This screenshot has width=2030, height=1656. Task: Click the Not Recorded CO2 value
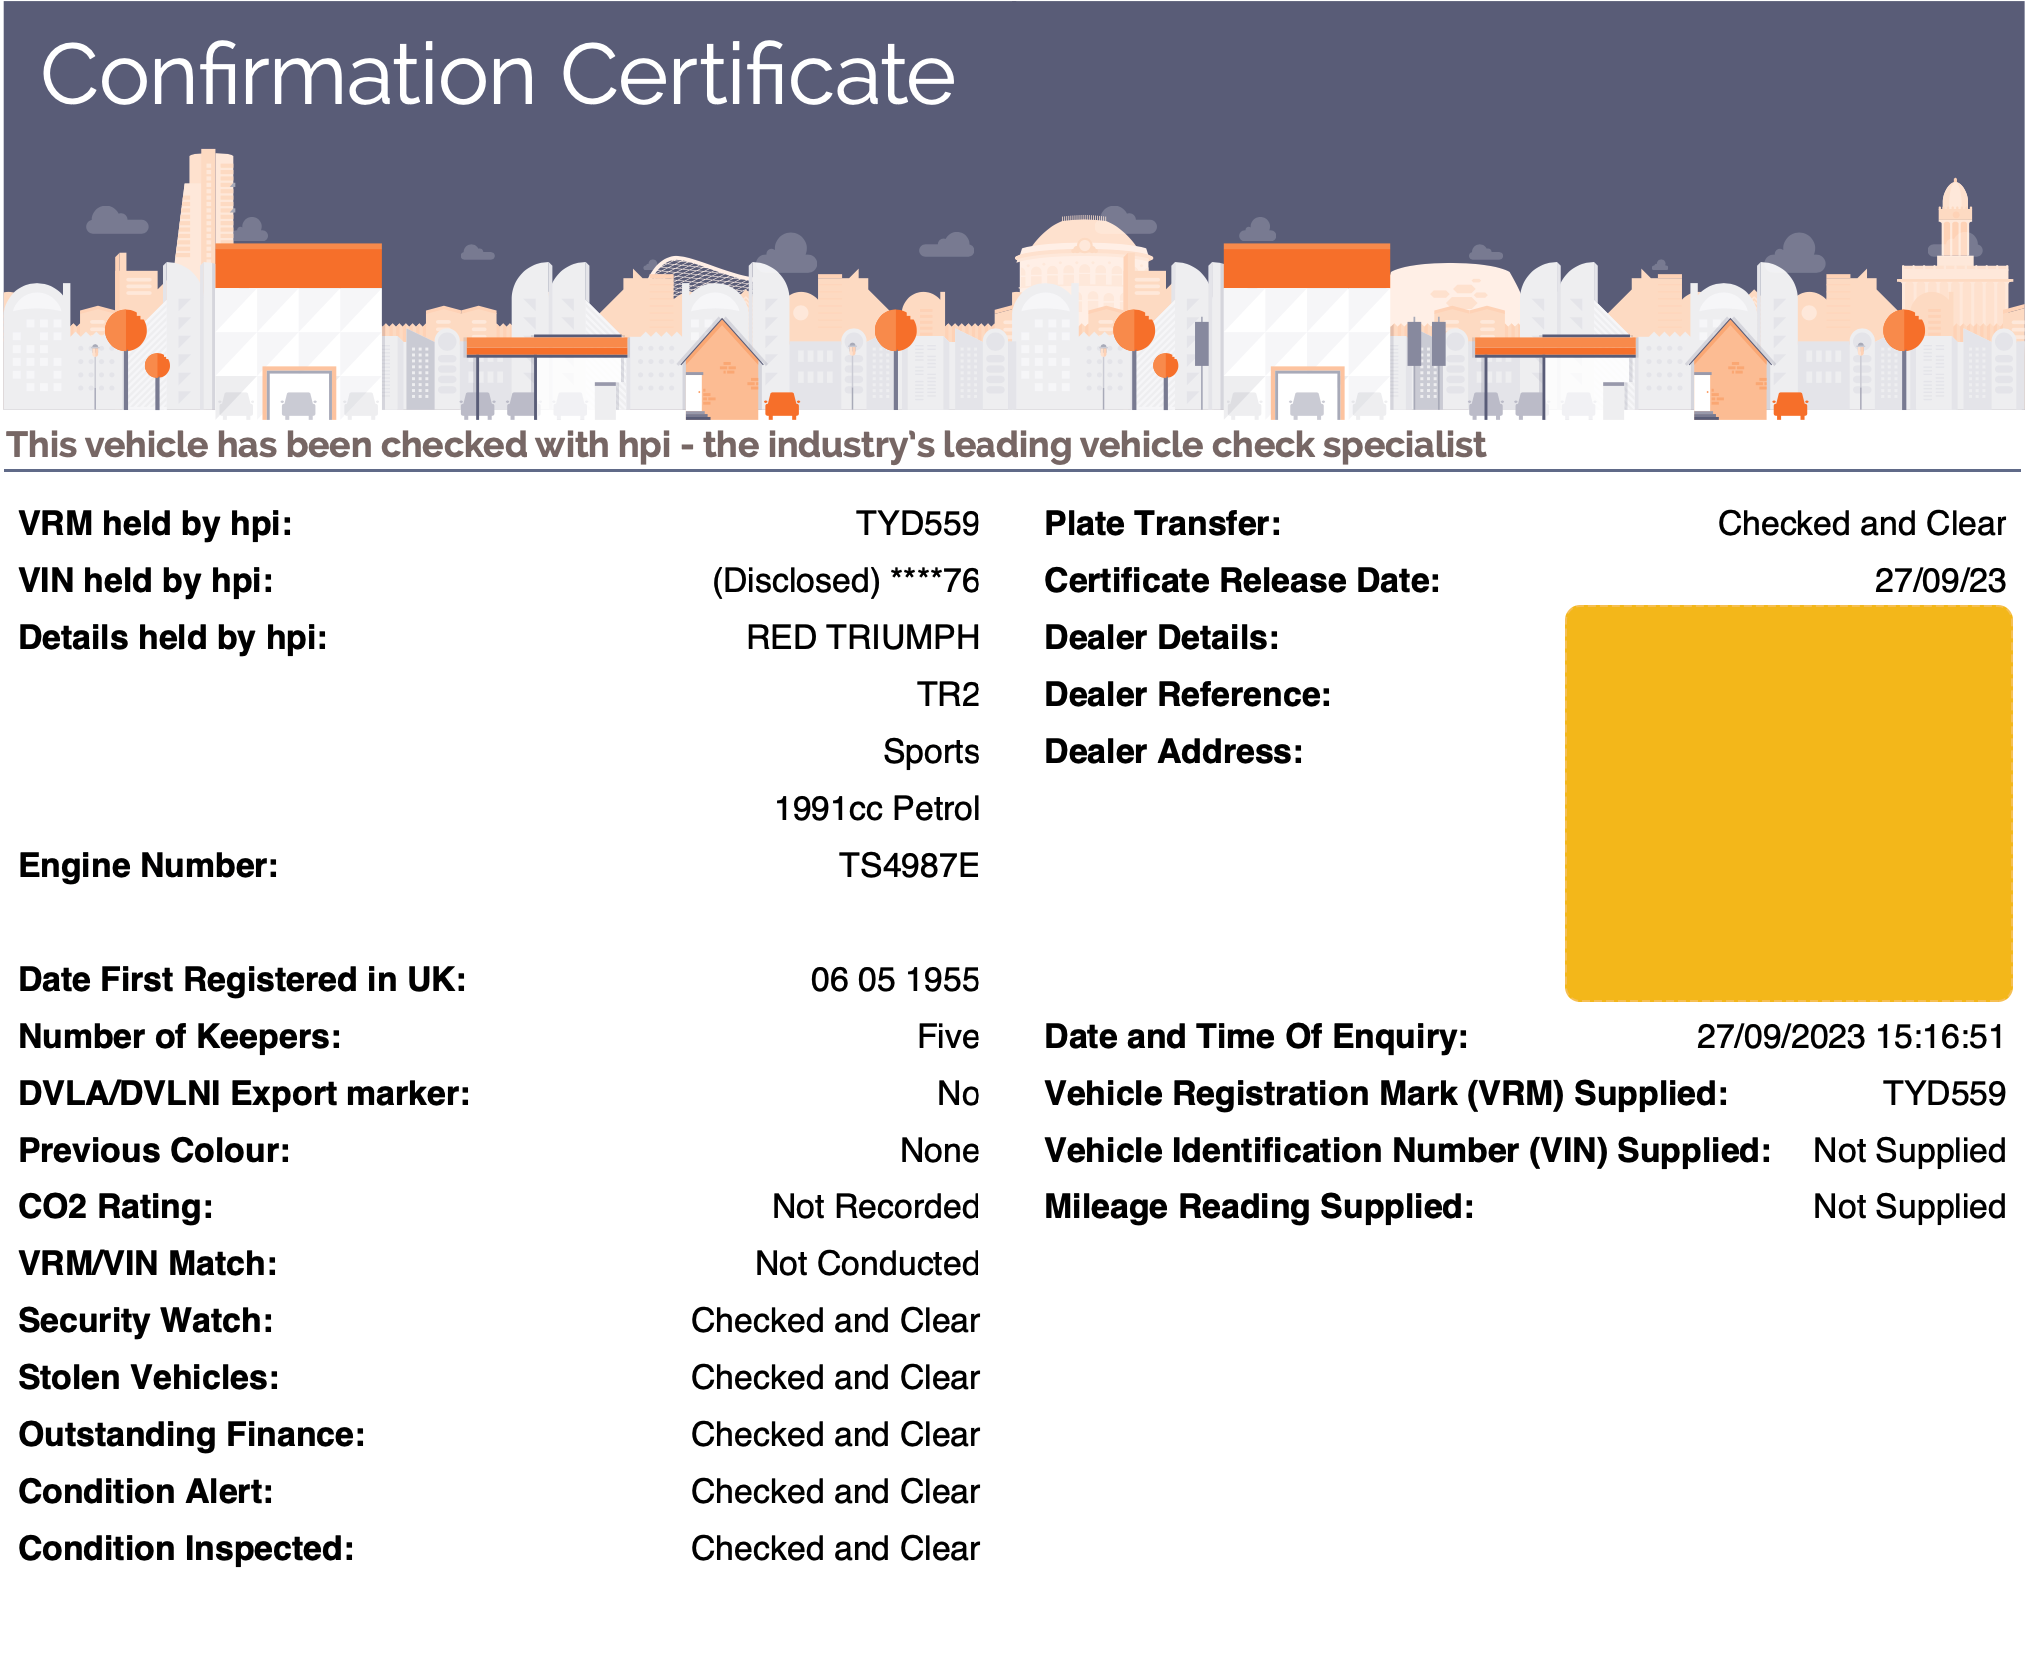click(x=875, y=1206)
